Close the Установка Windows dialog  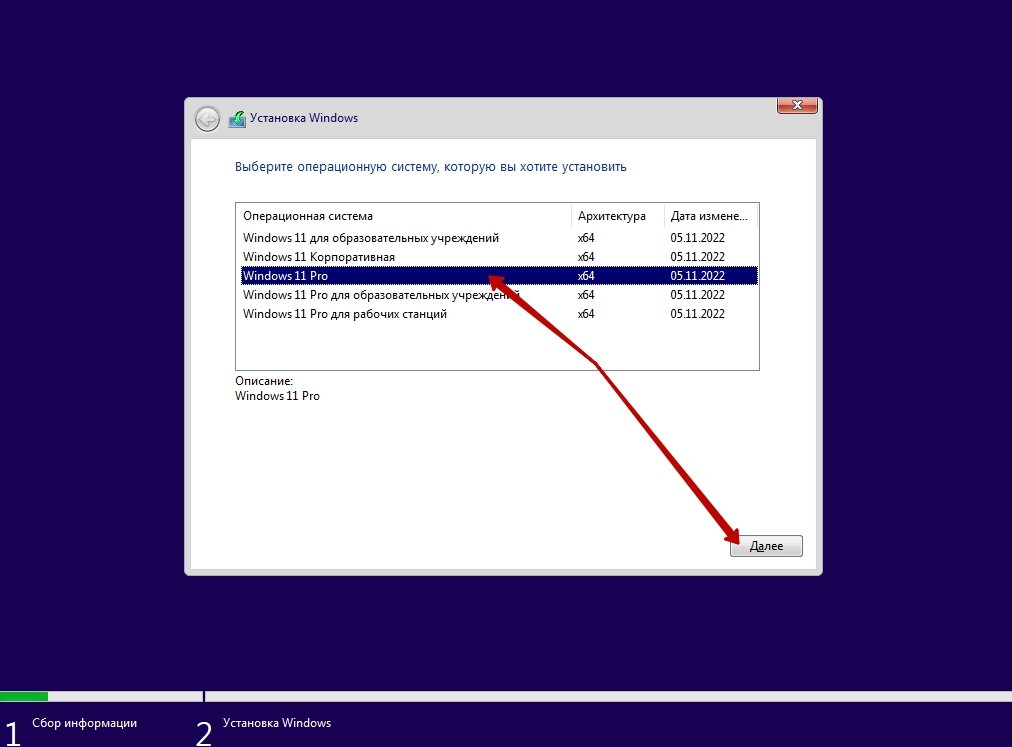click(797, 105)
